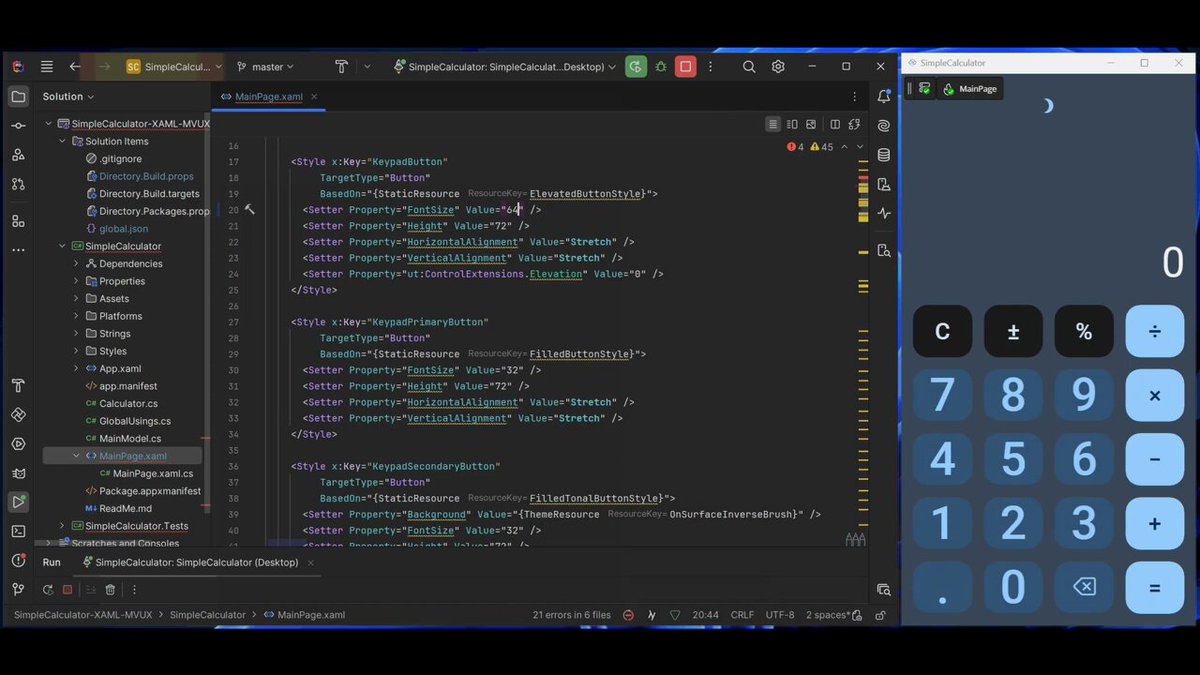Open run configuration SimpleCalculator Desktop dropdown
This screenshot has width=1200, height=675.
[505, 67]
